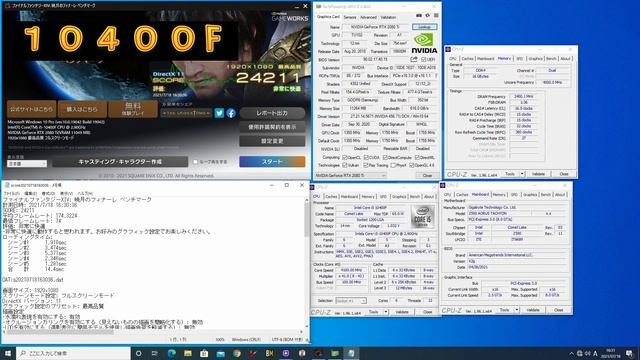
Task: Click the 使用許諾契約を表示 button
Action: click(x=272, y=127)
